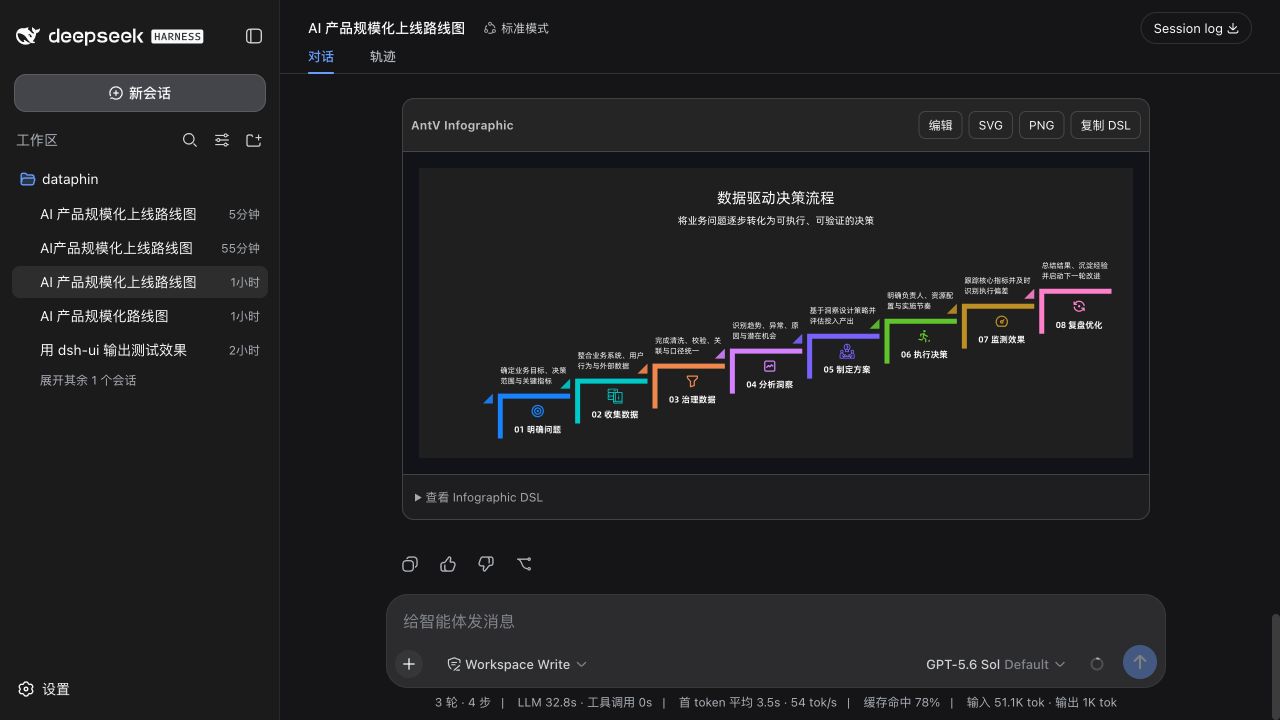Give thumbs up to response

[448, 564]
